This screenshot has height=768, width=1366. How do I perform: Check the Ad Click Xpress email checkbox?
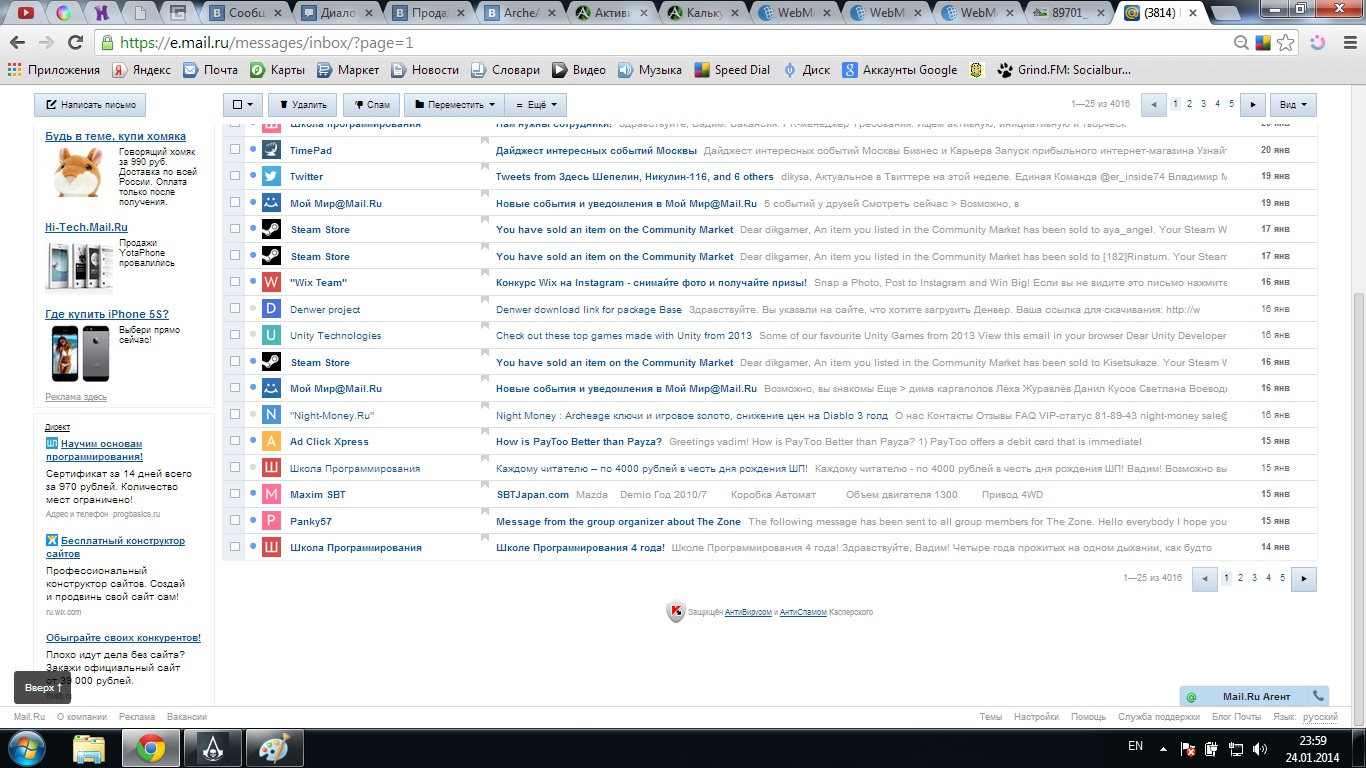235,441
